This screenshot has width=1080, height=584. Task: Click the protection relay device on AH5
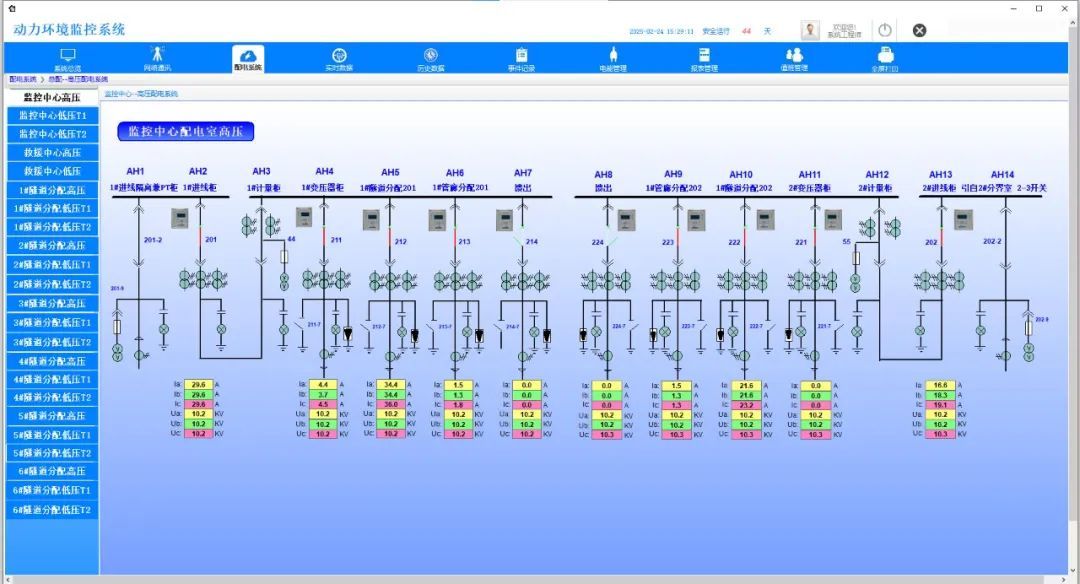[370, 219]
